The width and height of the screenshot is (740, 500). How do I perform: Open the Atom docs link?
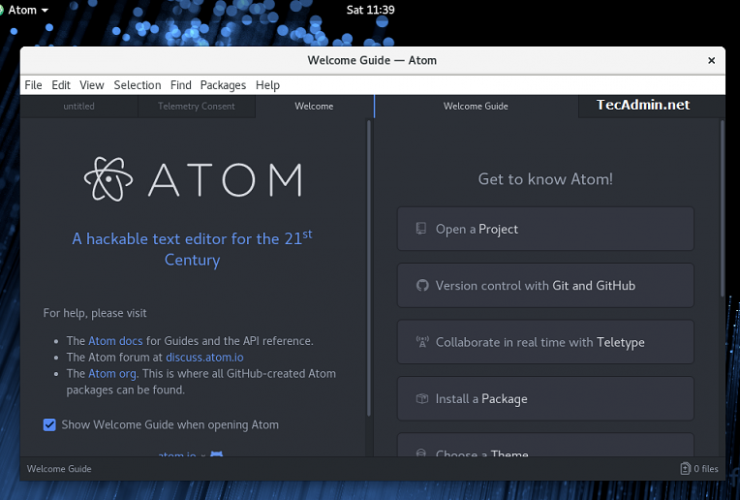tap(116, 341)
